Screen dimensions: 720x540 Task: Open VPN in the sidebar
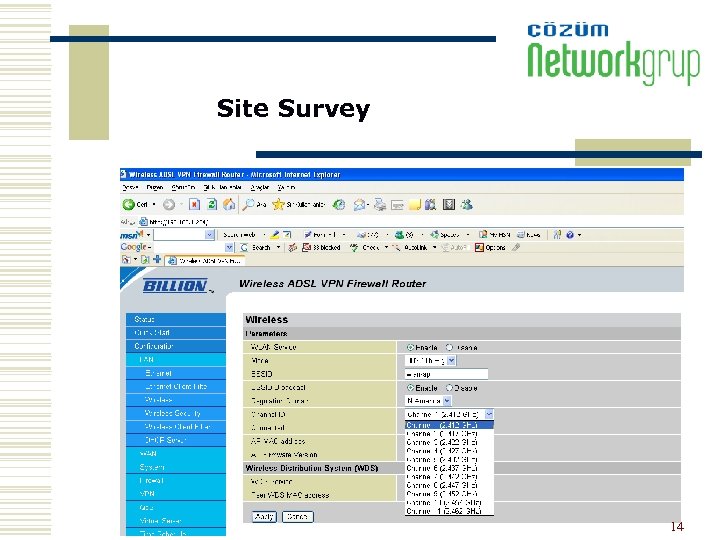tap(176, 494)
